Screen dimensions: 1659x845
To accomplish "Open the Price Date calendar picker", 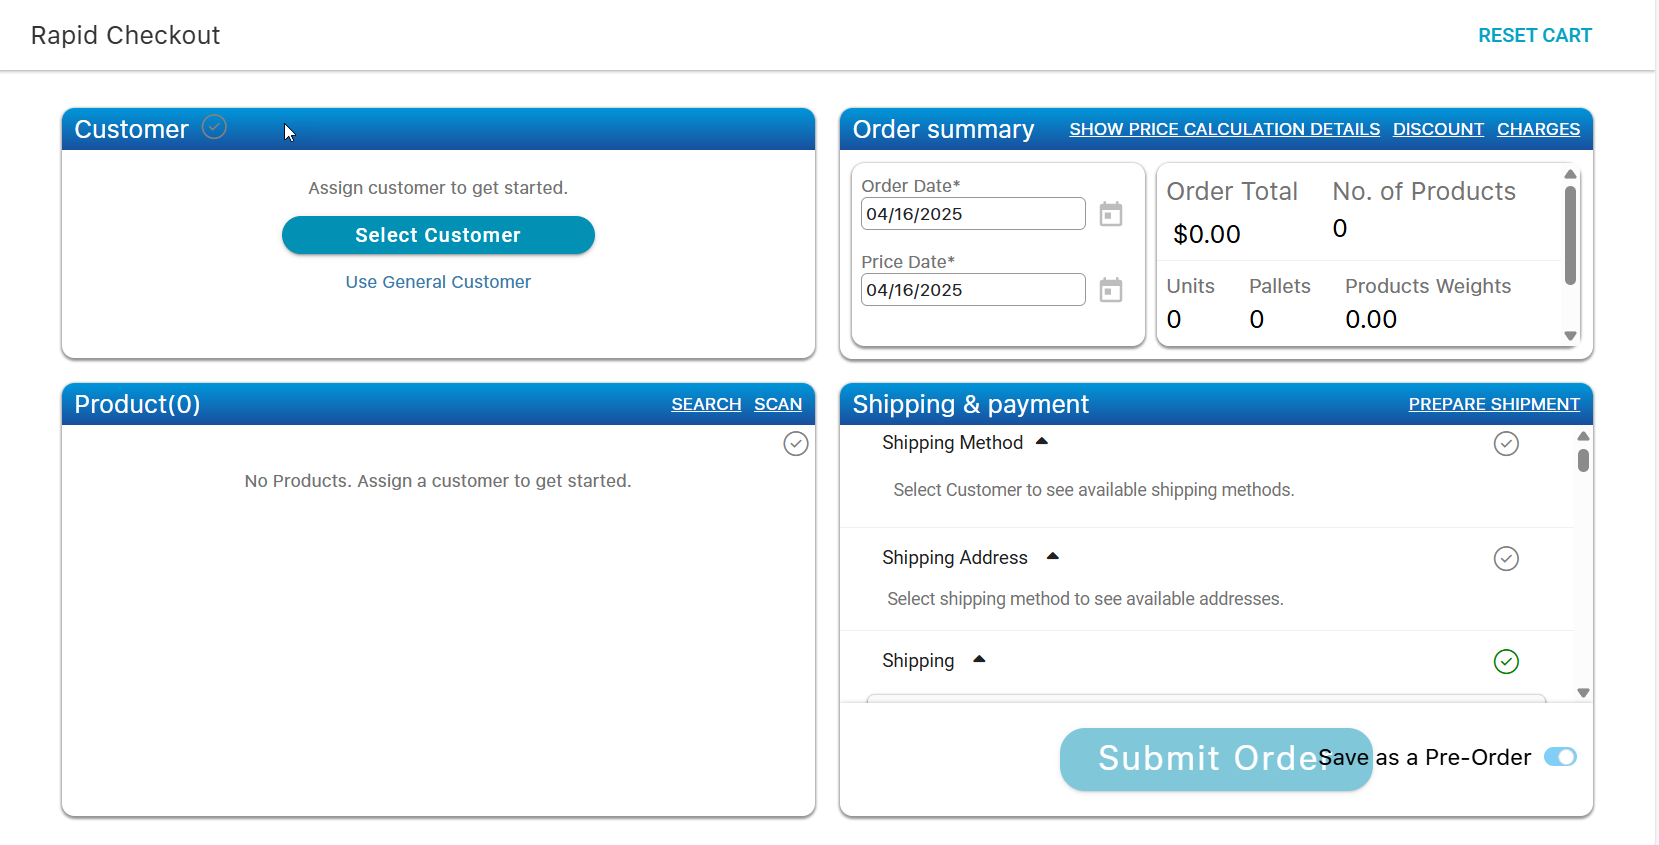I will coord(1110,290).
